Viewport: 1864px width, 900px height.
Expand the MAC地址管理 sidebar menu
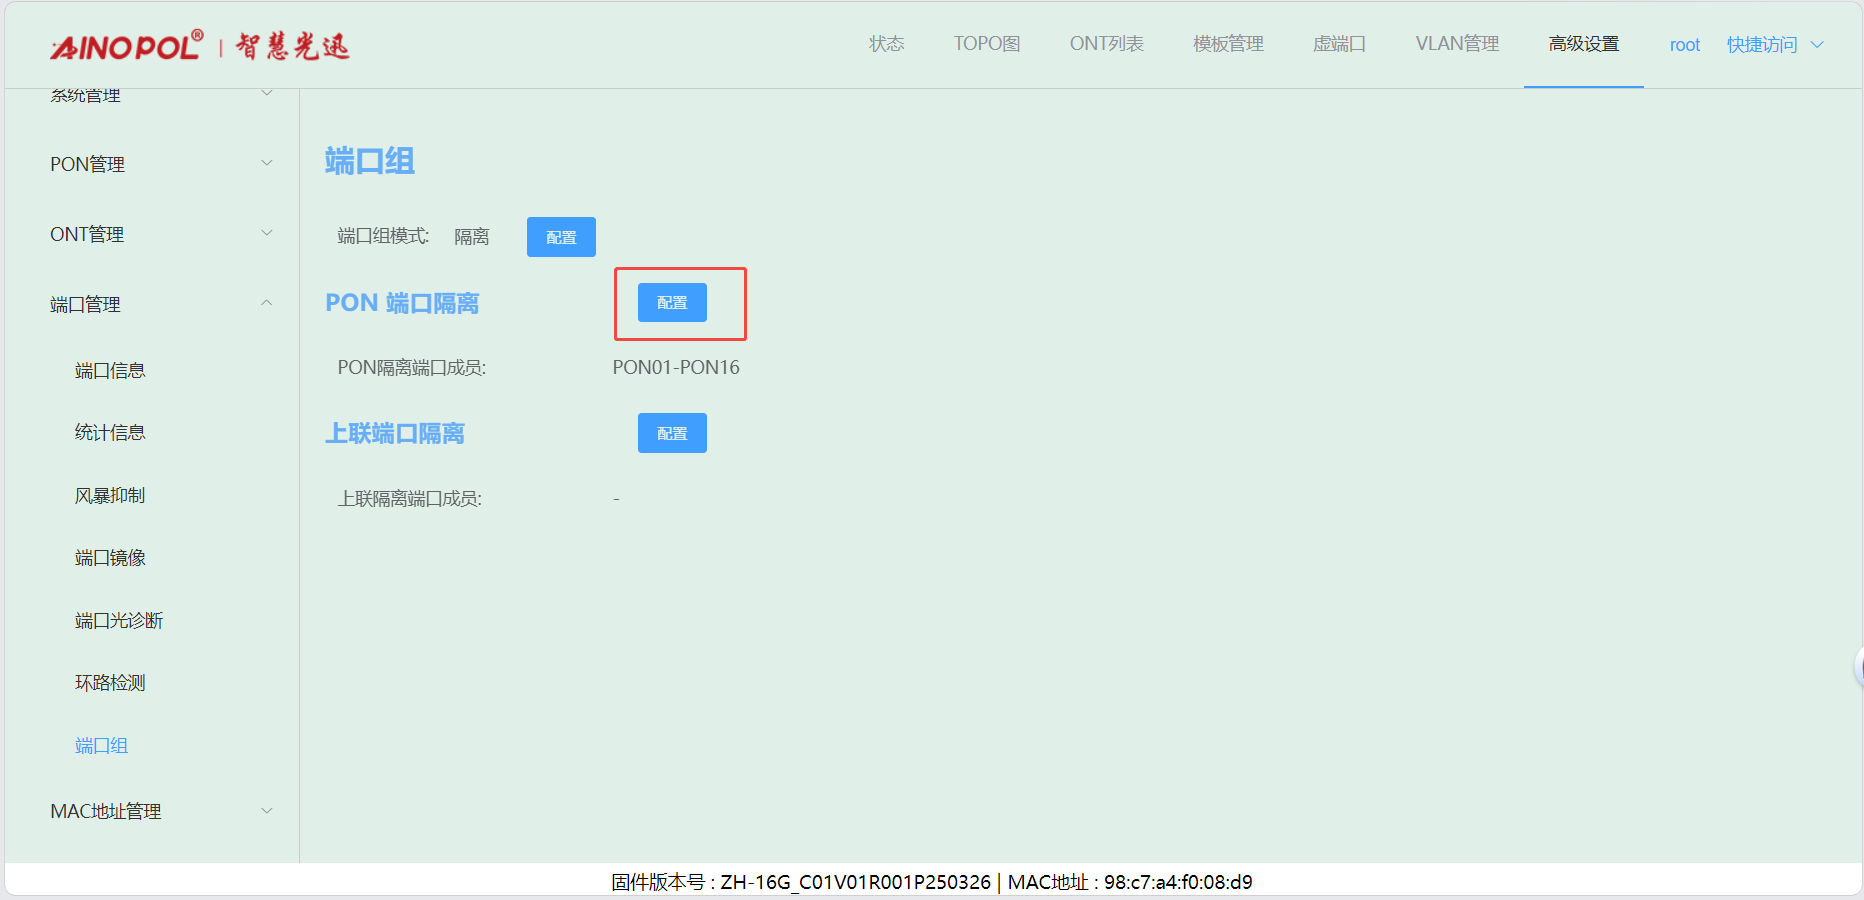[160, 811]
